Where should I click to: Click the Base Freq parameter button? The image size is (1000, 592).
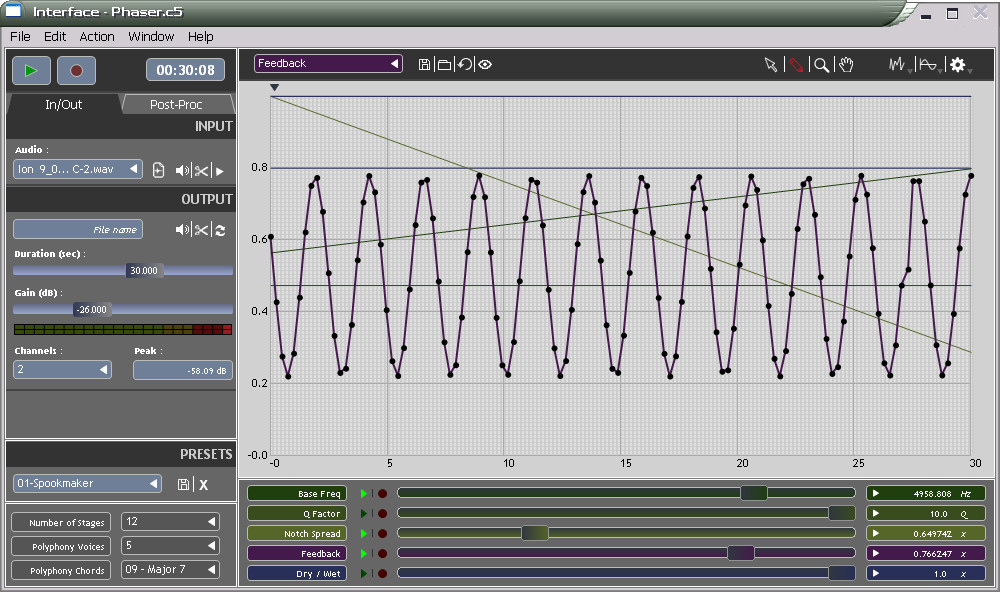tap(297, 493)
